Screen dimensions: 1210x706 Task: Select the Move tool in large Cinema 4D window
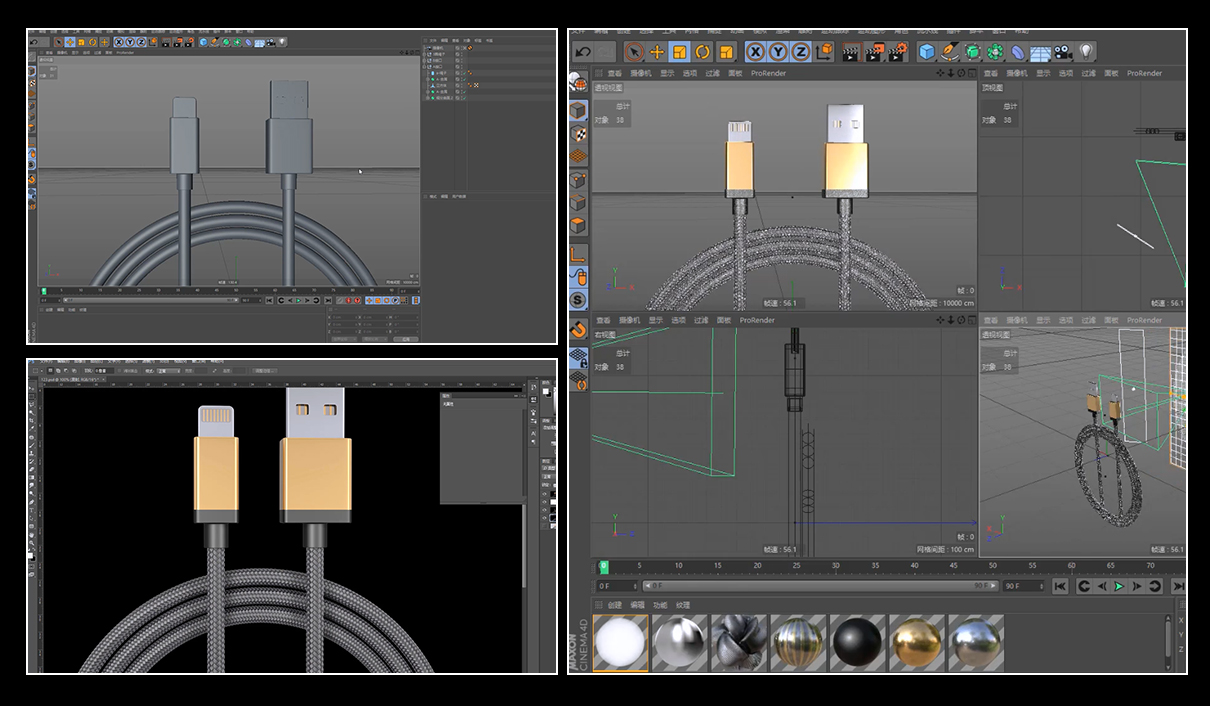click(x=658, y=51)
